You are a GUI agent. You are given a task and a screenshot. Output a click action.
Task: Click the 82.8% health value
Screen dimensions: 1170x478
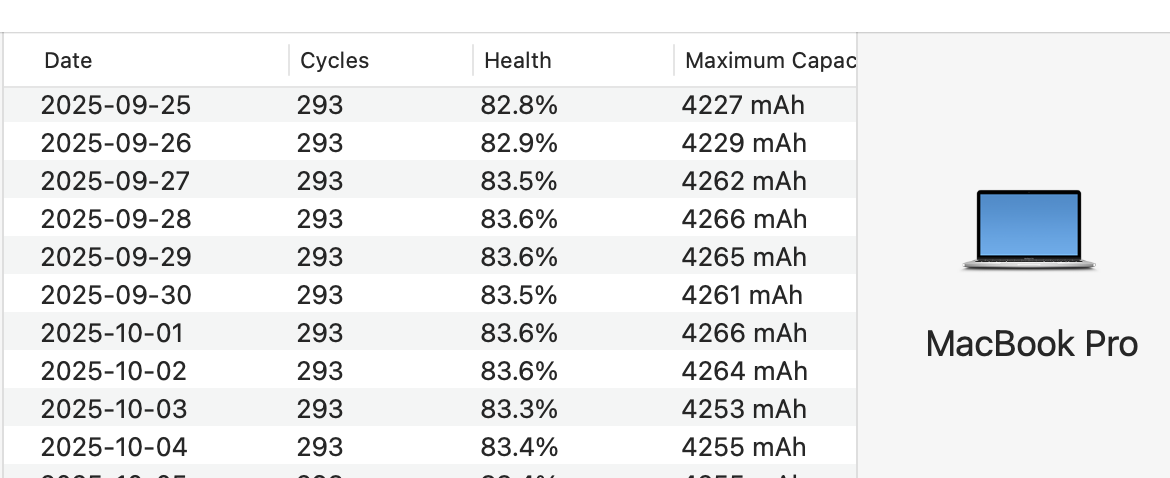518,105
